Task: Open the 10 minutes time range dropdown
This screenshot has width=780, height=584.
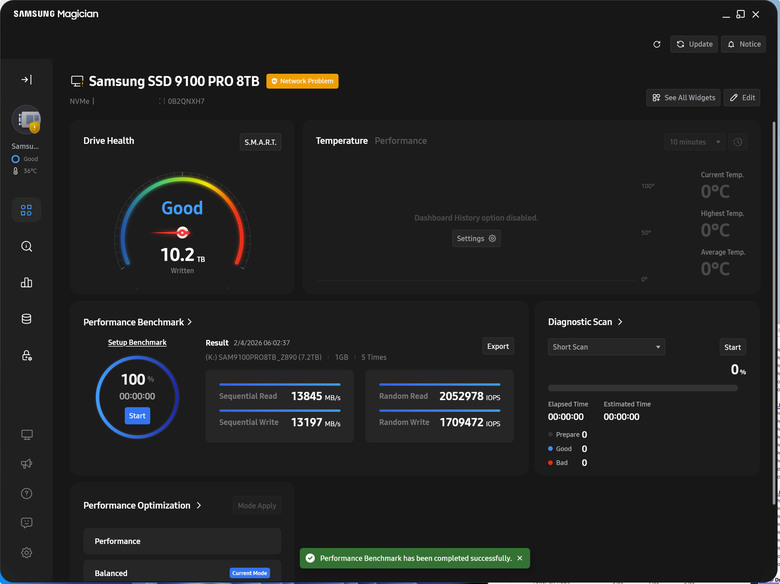Action: point(694,142)
